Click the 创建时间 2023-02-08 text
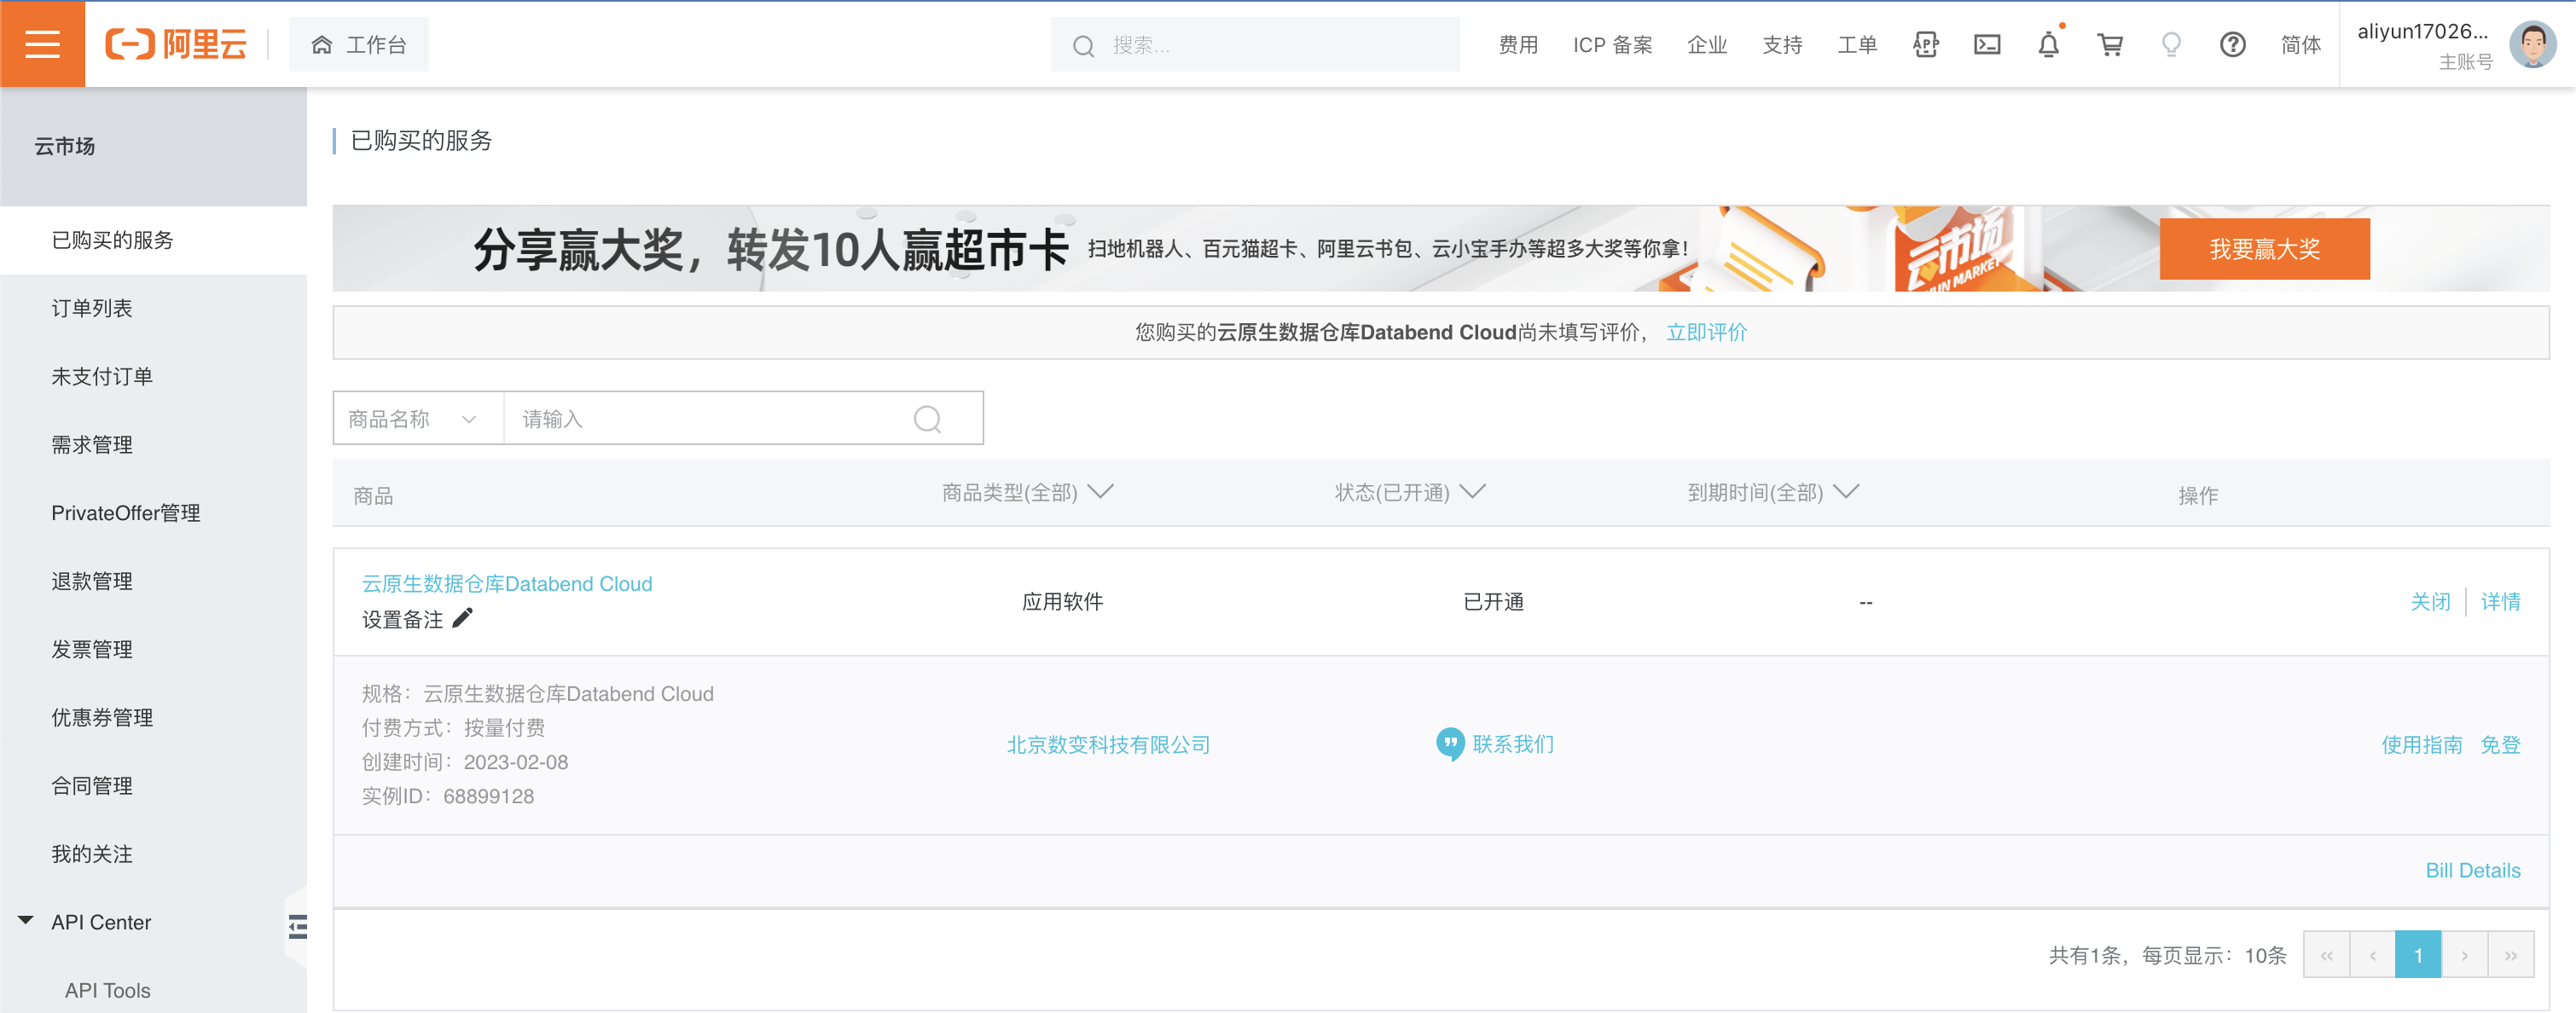Image resolution: width=2576 pixels, height=1013 pixels. 465,762
